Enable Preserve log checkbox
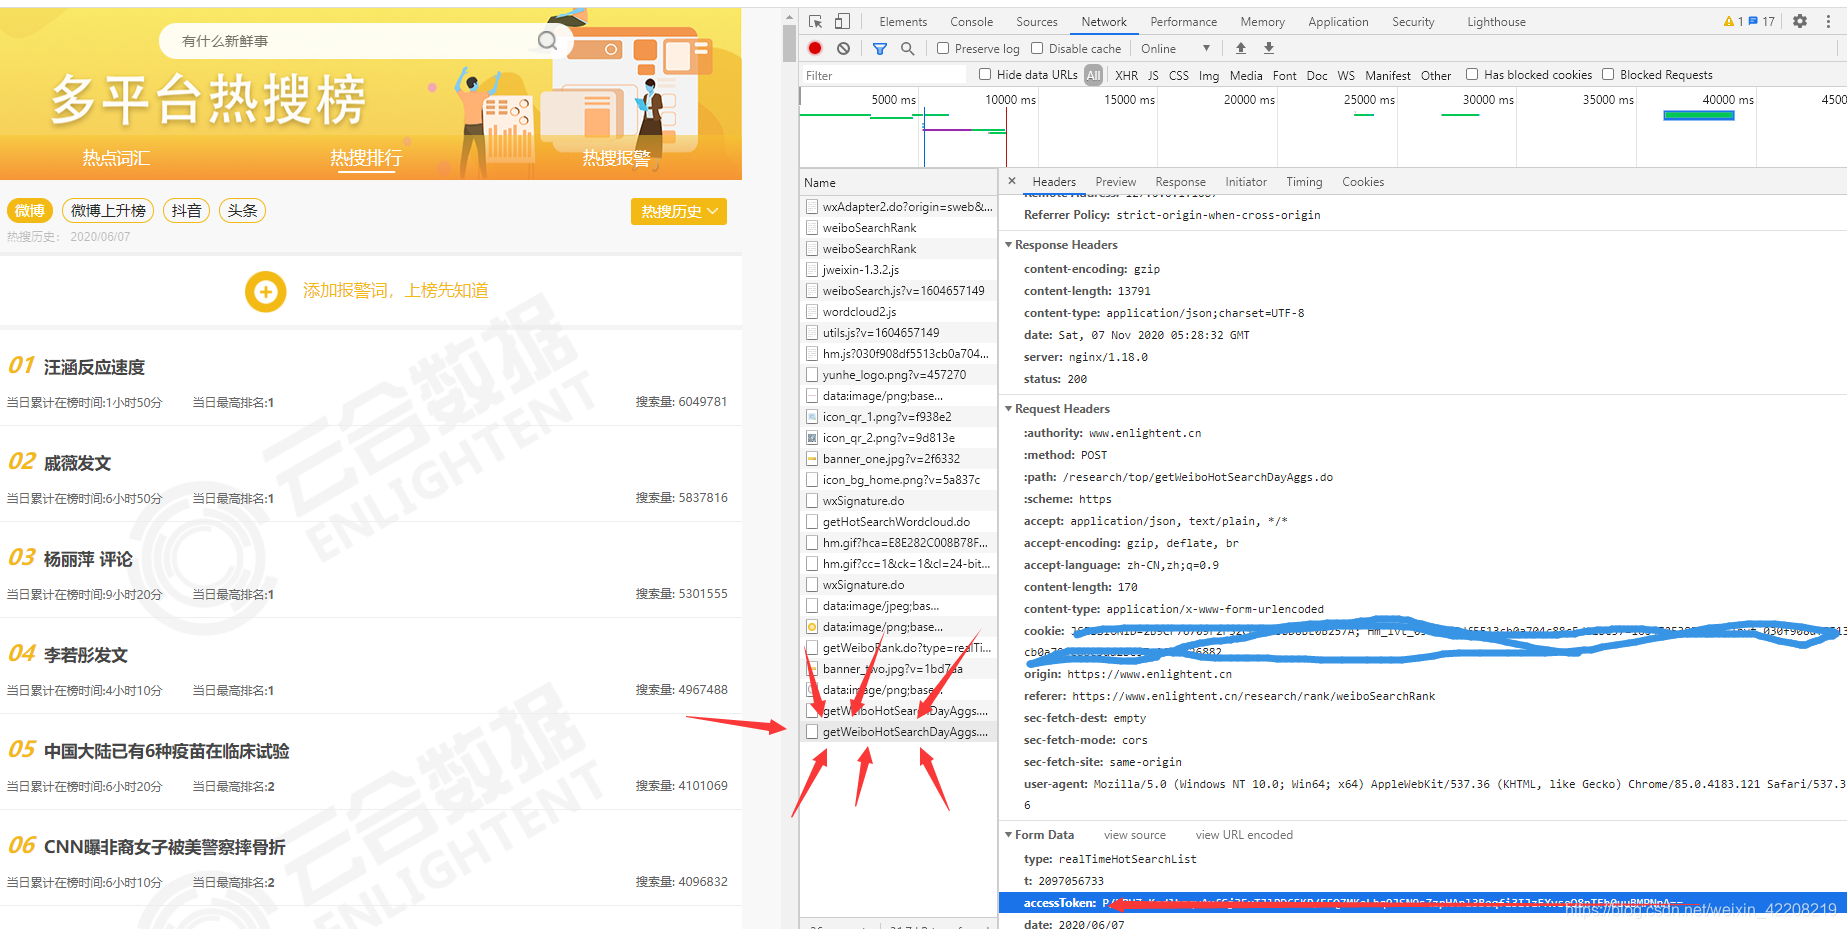The width and height of the screenshot is (1847, 929). click(942, 48)
